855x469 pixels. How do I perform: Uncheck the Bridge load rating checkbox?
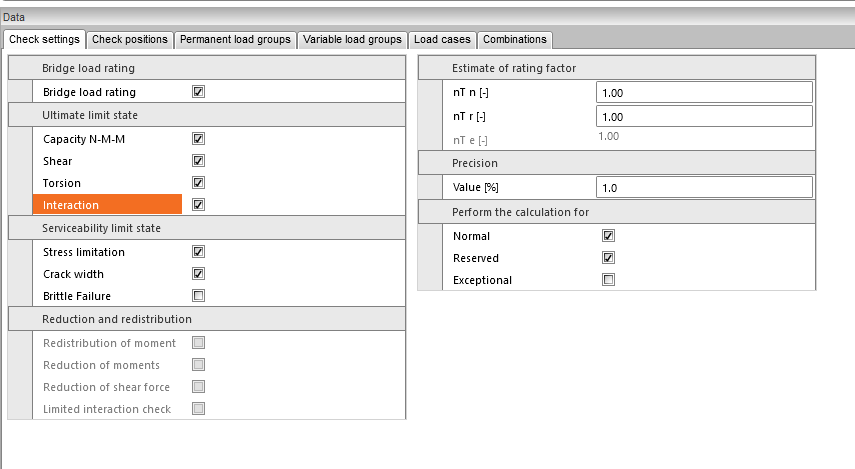[198, 92]
